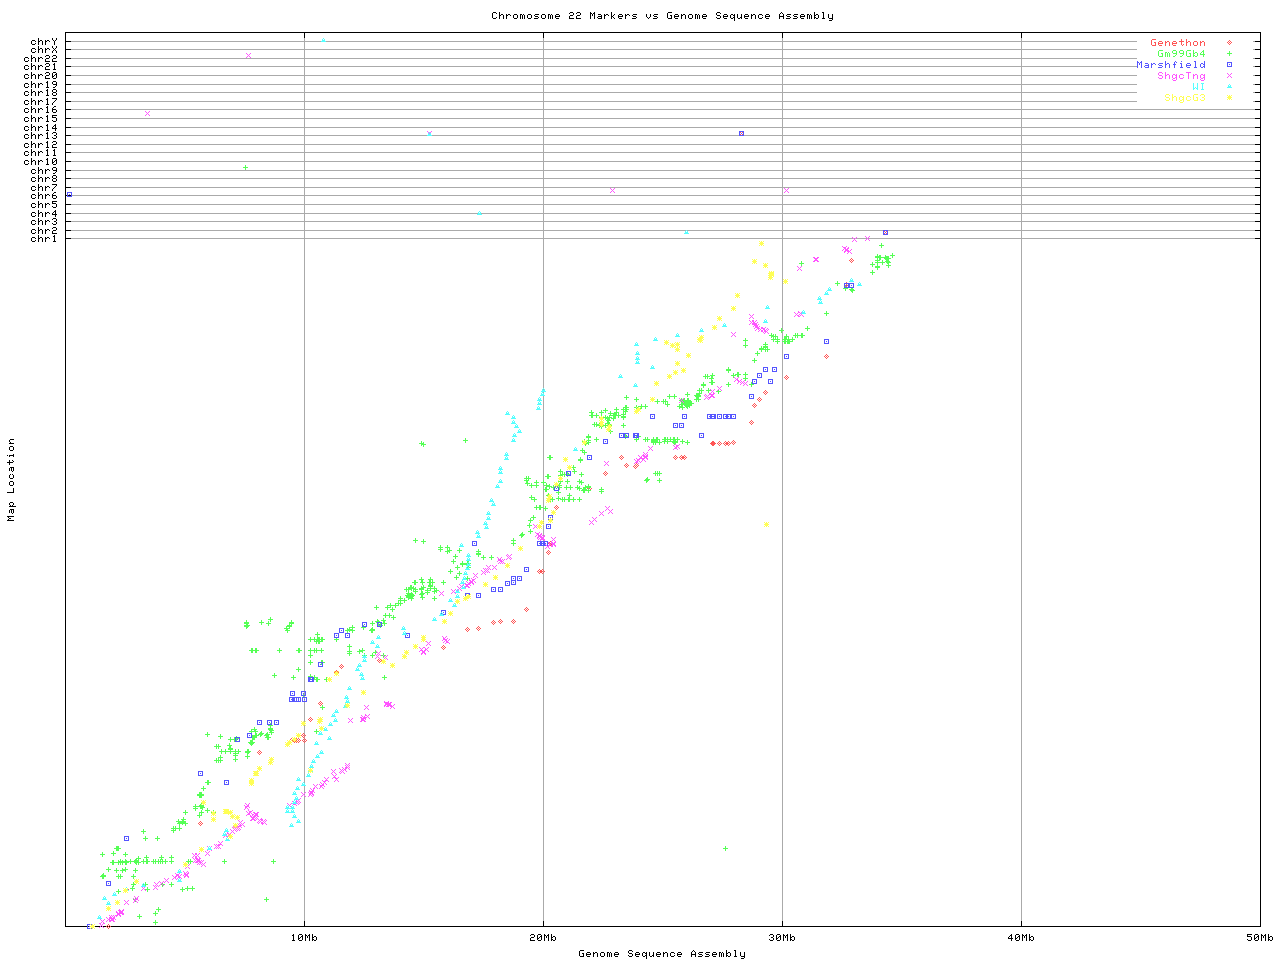1280x960 pixels.
Task: Select the Gm99Gb4 legend label
Action: [1181, 54]
